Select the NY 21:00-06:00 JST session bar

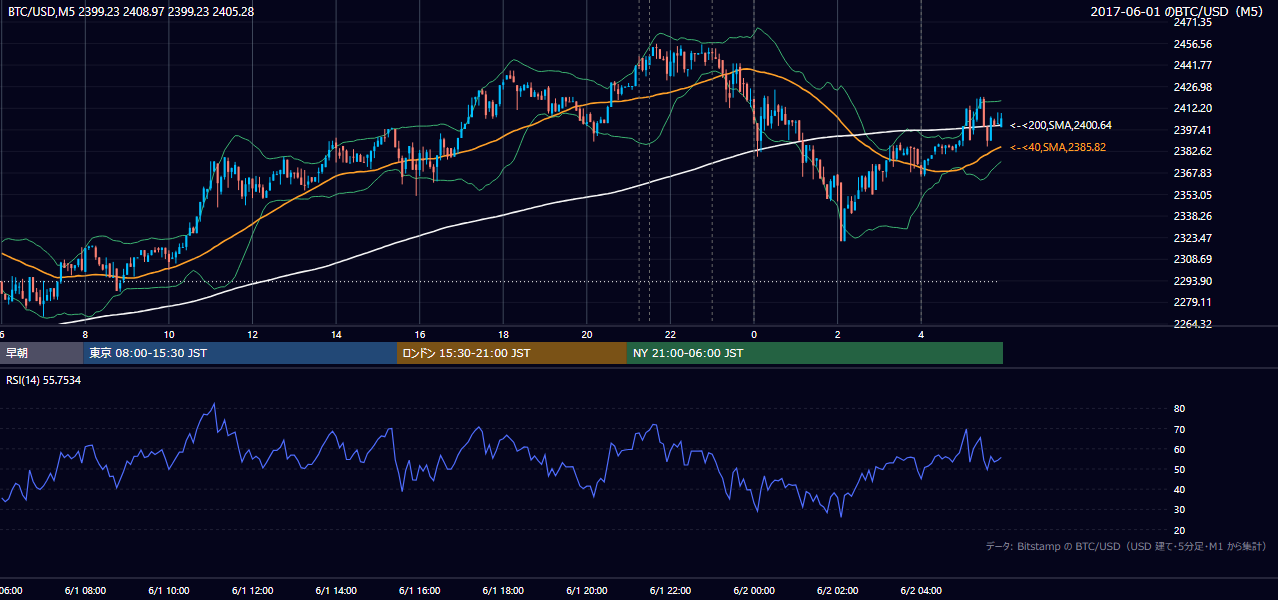click(815, 353)
